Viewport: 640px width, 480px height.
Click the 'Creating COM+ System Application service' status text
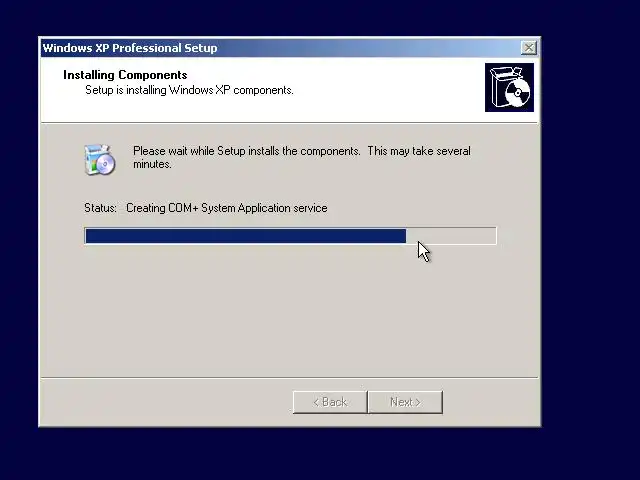click(x=227, y=208)
